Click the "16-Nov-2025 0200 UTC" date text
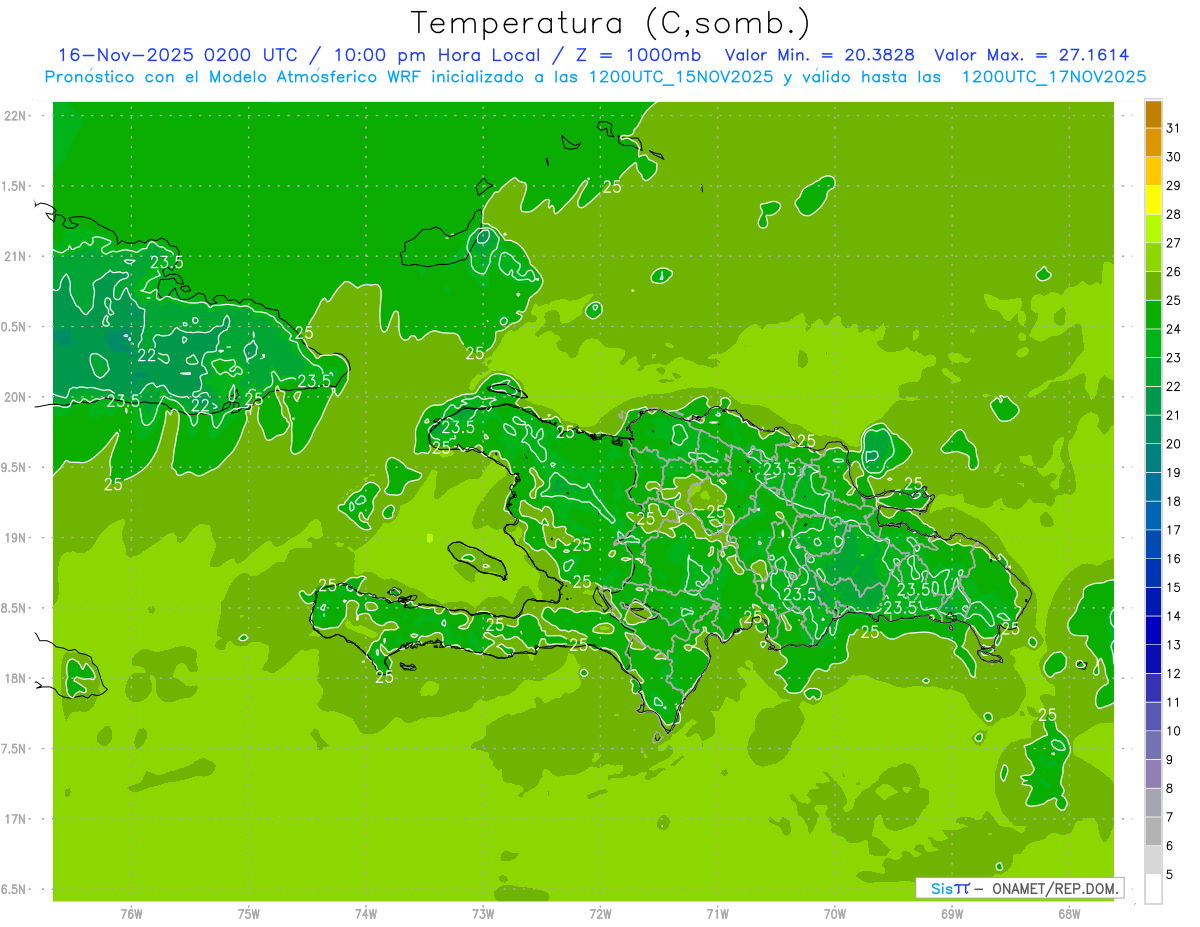This screenshot has height=927, width=1200. tap(177, 55)
